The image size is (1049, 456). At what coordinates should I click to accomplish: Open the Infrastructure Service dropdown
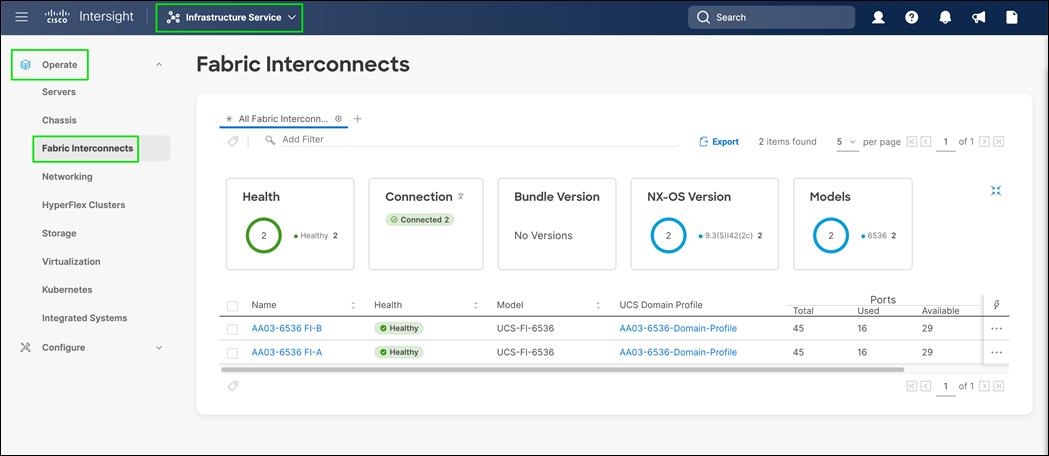229,17
